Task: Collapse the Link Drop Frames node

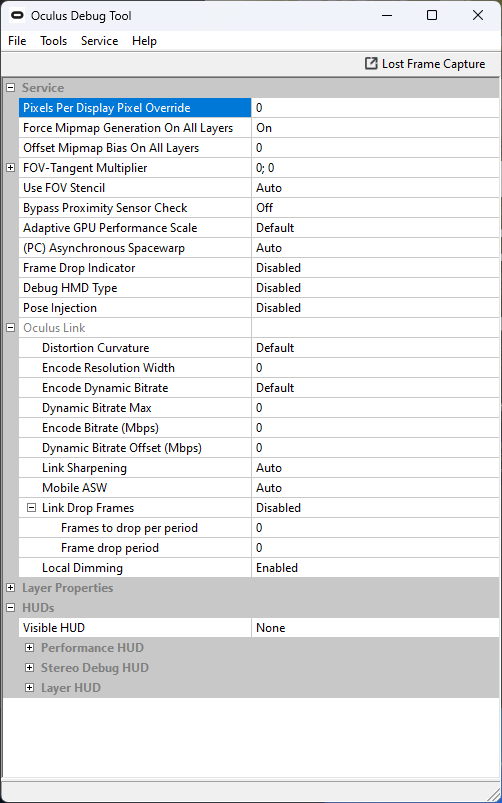Action: pos(31,508)
